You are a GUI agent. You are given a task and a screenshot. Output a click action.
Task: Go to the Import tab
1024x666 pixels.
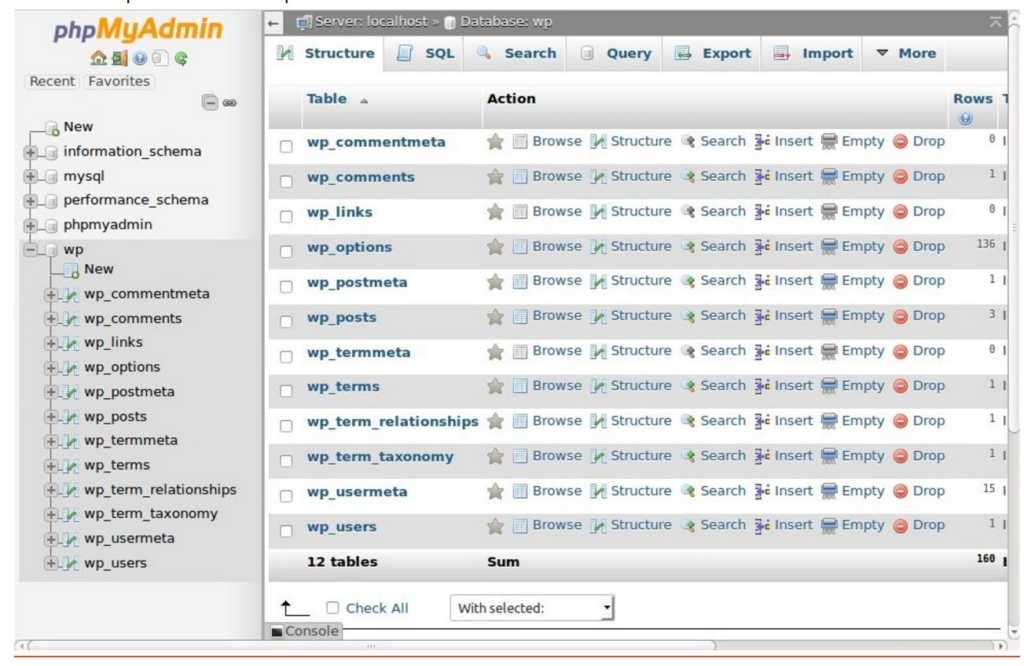[x=813, y=53]
